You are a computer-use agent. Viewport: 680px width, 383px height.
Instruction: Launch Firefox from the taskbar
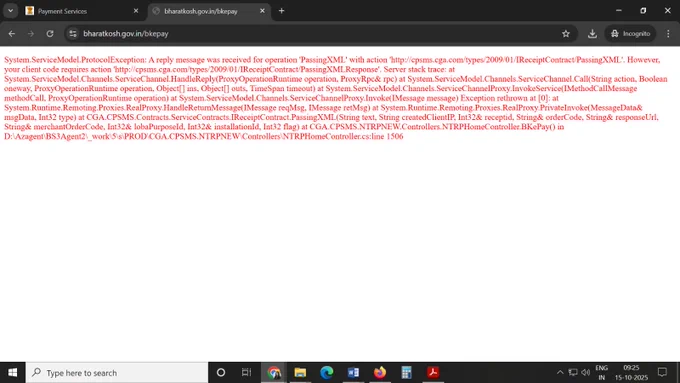pos(379,373)
